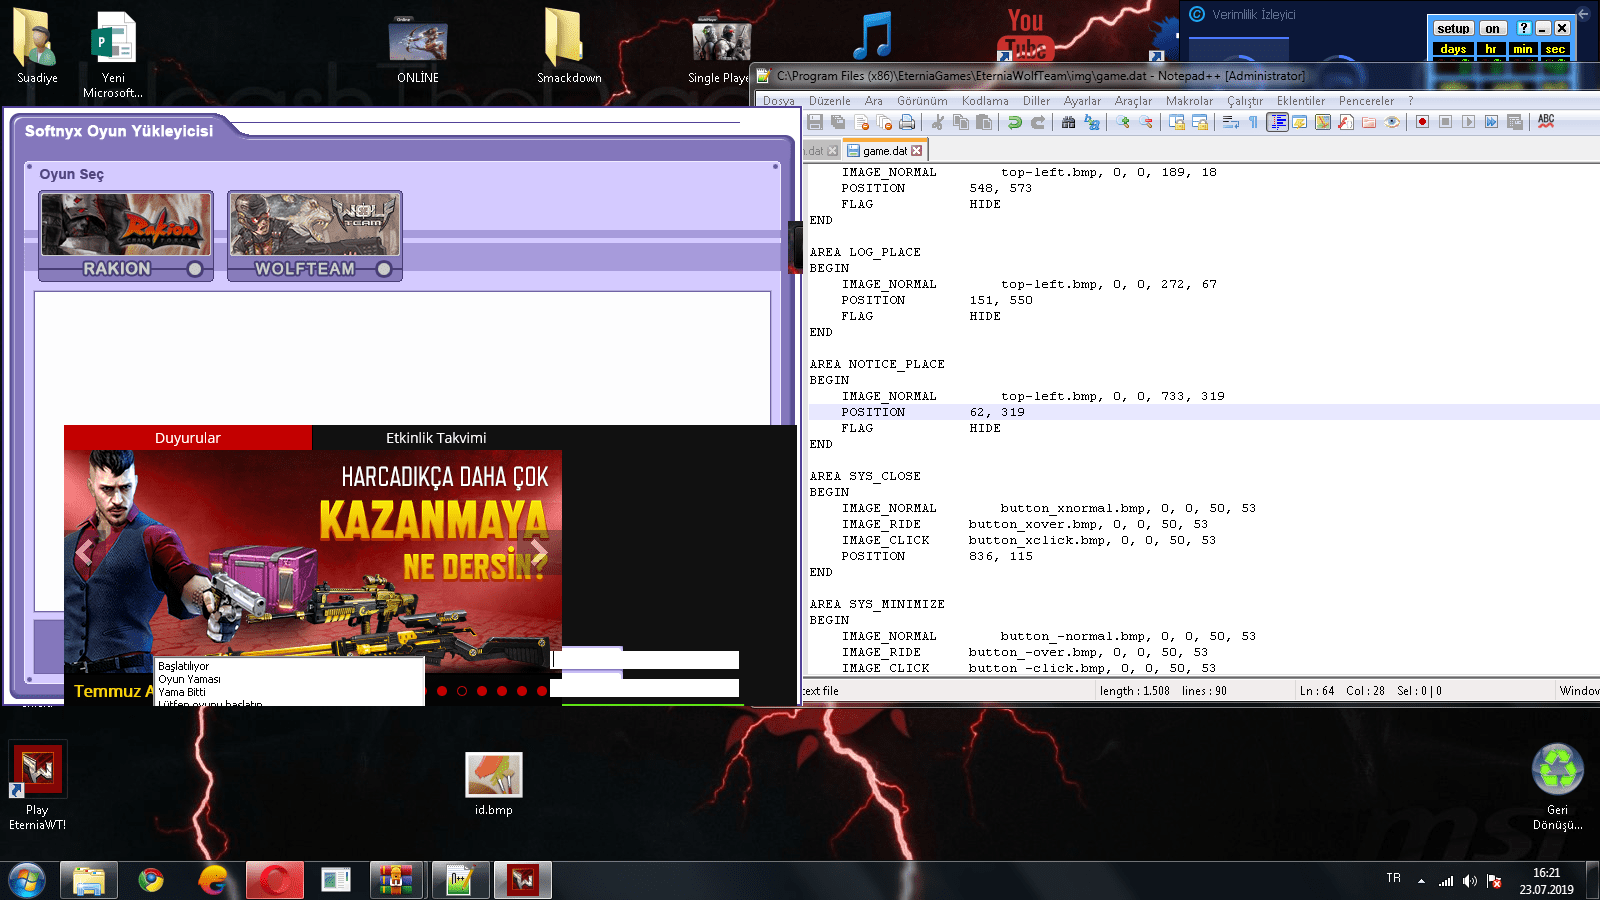Toggle ABC spell check icon
The width and height of the screenshot is (1600, 900).
1546,122
